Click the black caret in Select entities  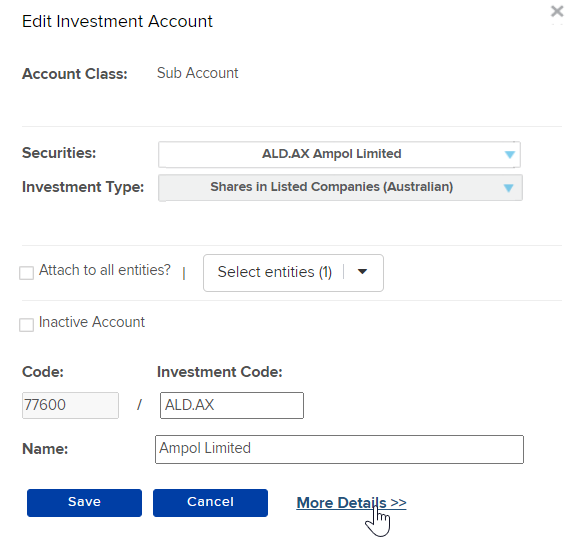tap(362, 272)
